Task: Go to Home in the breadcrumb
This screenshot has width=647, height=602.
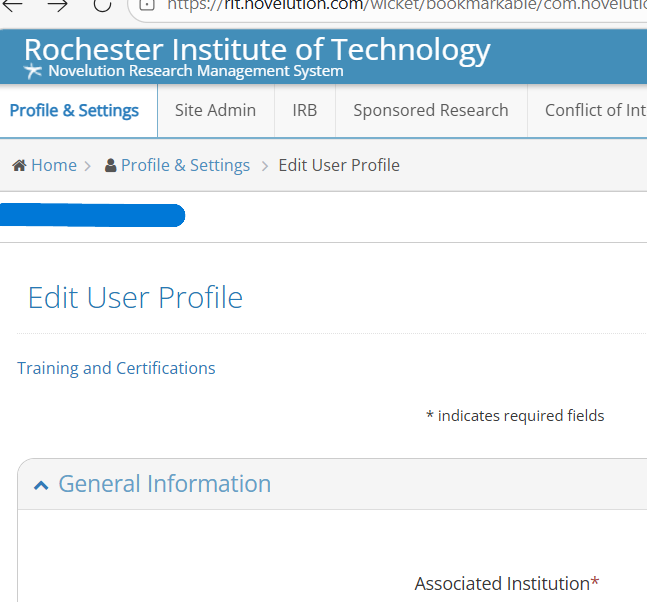Action: click(54, 165)
